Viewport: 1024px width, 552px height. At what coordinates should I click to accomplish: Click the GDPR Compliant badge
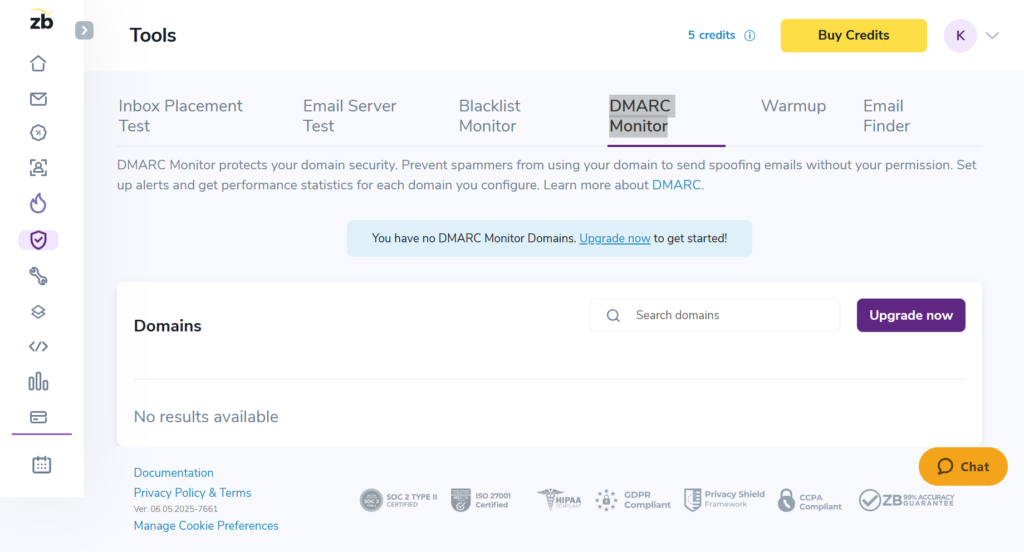633,500
